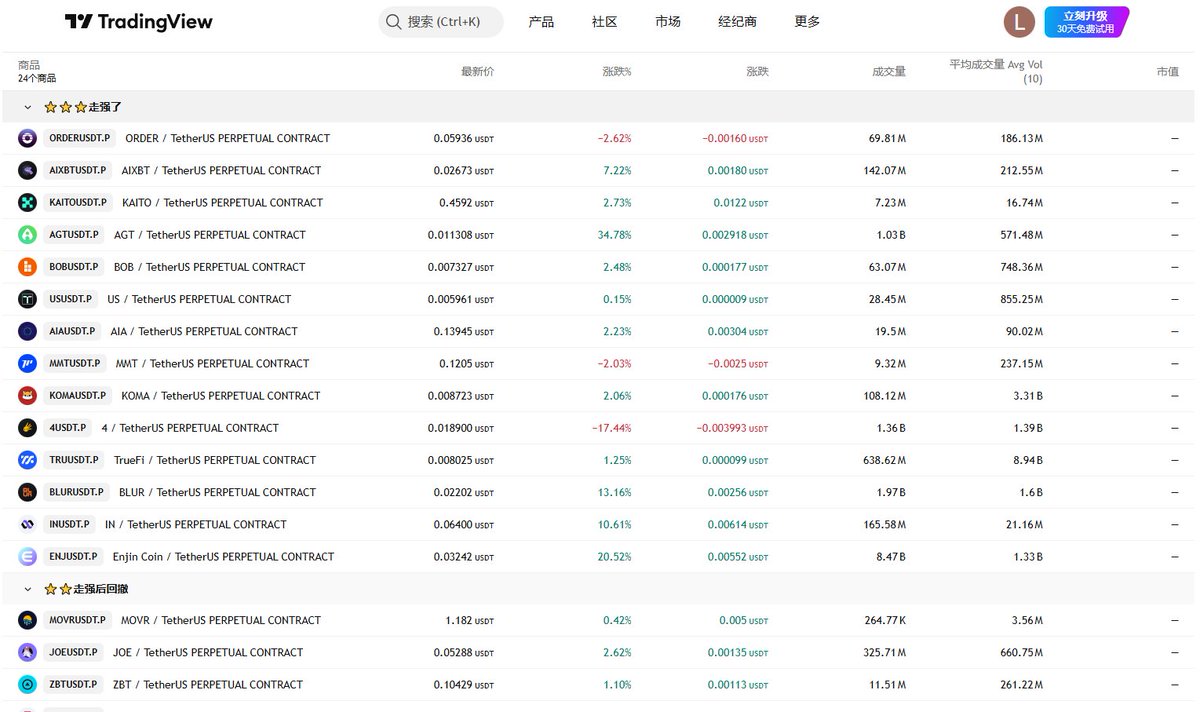Sort by 平均成交量 Avg Vol column header

pyautogui.click(x=996, y=71)
